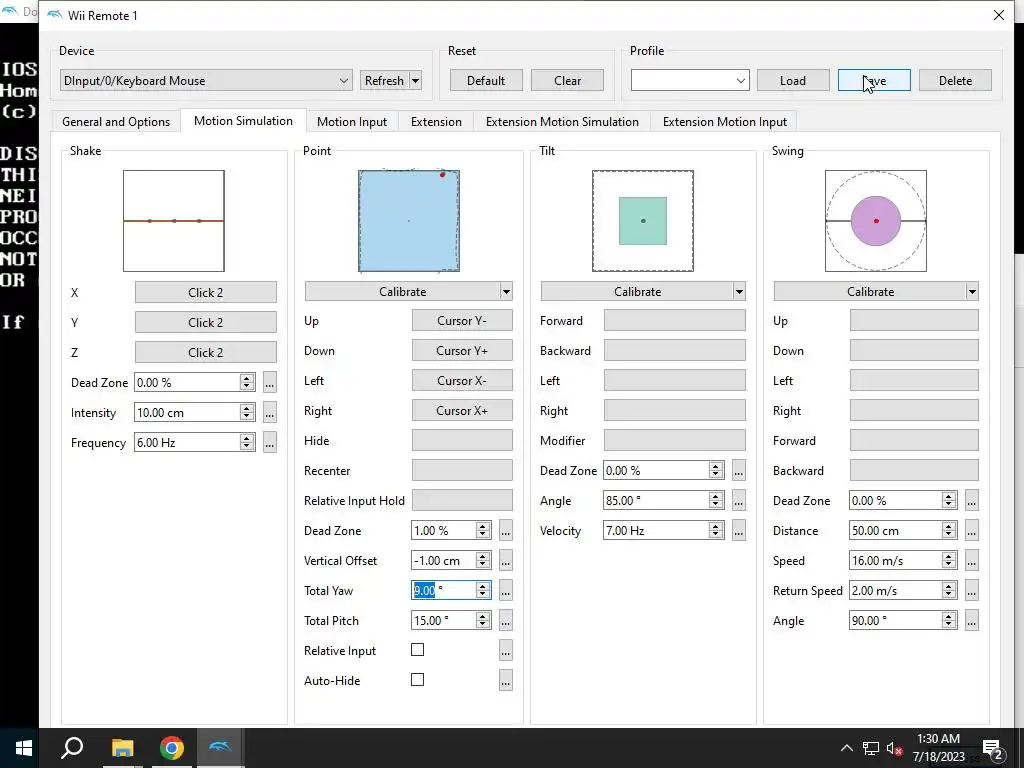Open Swing Calibrate dropdown arrow

(x=972, y=292)
